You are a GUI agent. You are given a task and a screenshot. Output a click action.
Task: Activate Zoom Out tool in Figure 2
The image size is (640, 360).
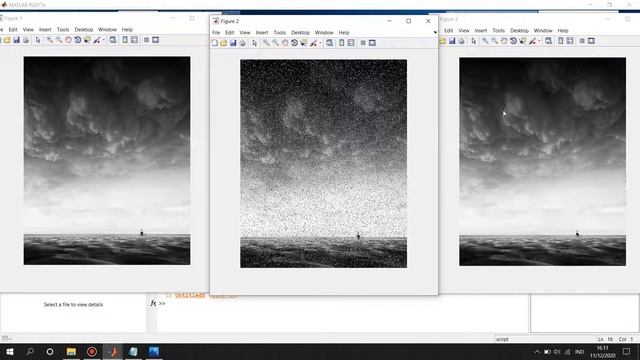point(276,43)
